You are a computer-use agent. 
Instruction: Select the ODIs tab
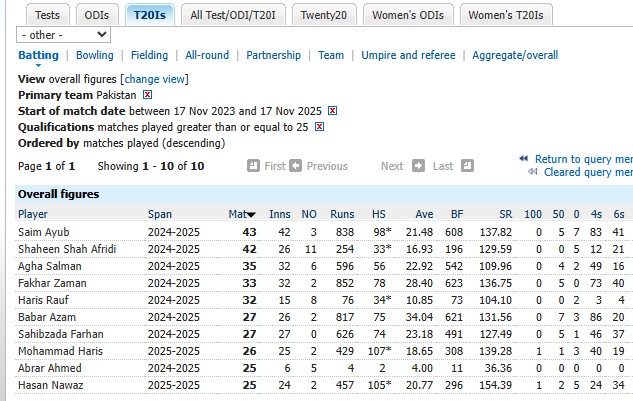point(96,15)
